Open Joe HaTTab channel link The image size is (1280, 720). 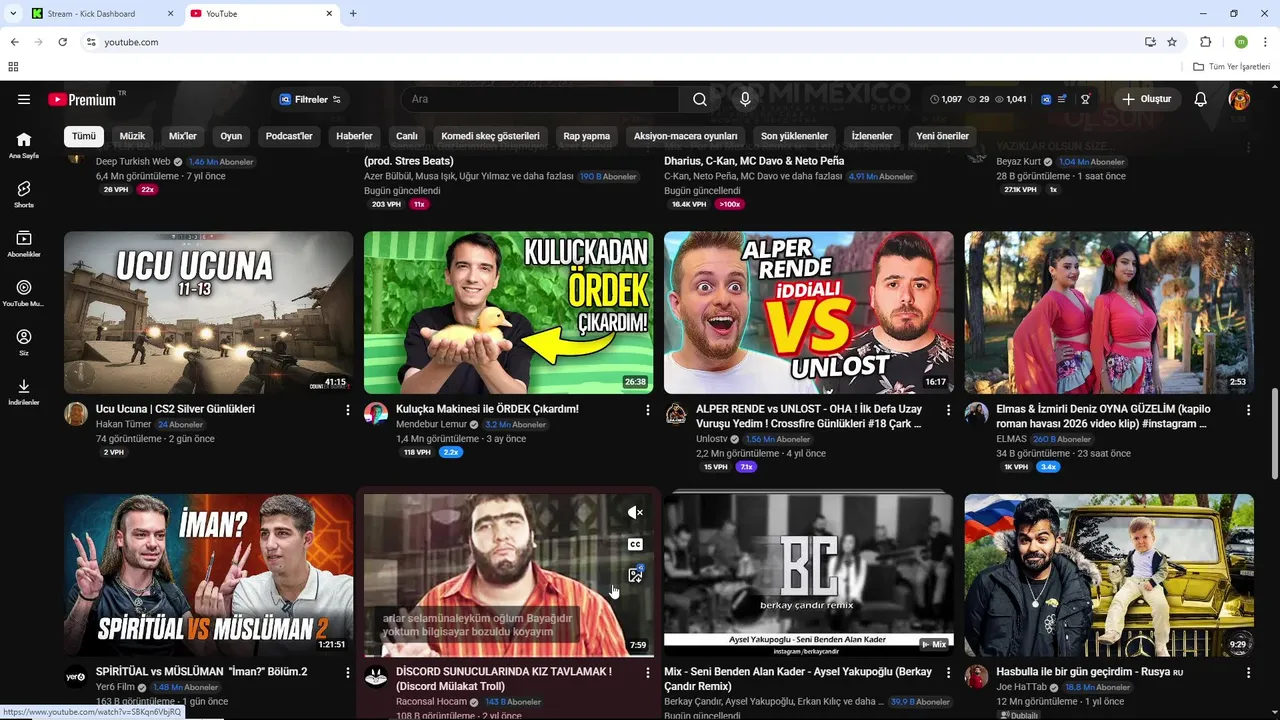(x=1022, y=687)
